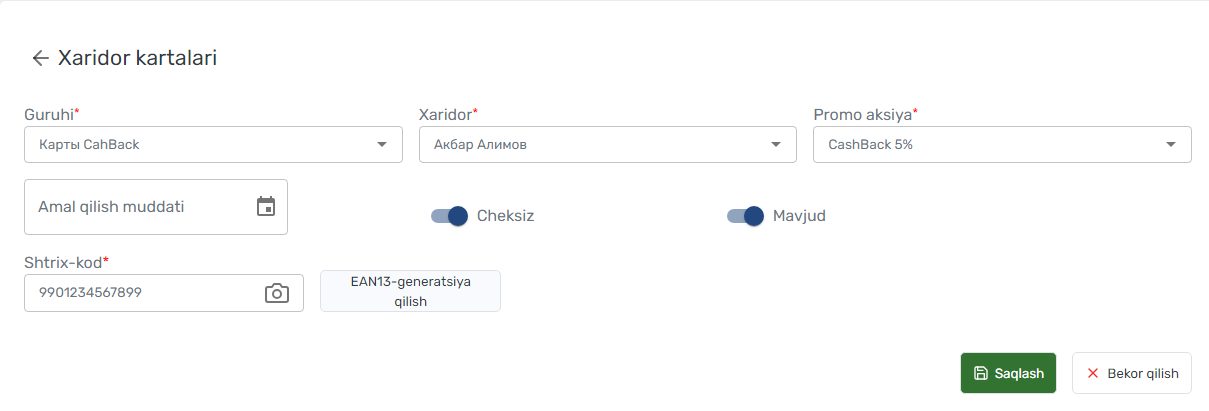Select the Карты CahBack group field
Screen dimensions: 1209x411
[213, 144]
